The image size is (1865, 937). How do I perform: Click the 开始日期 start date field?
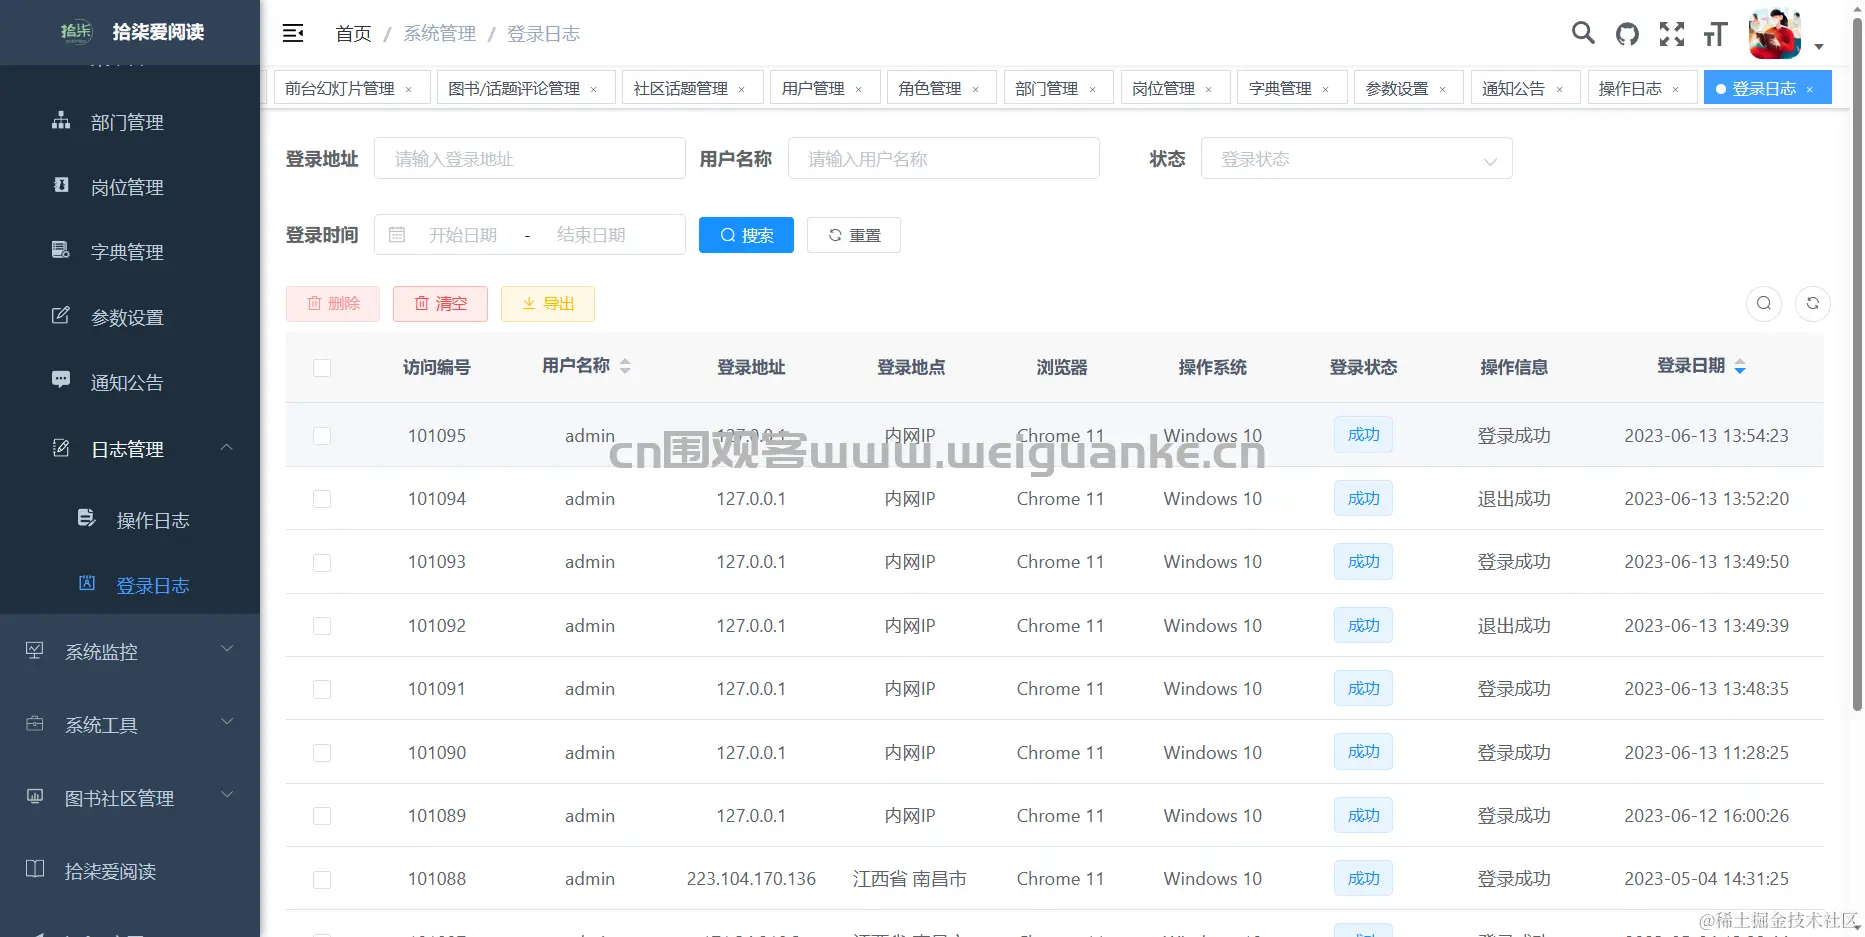coord(463,235)
